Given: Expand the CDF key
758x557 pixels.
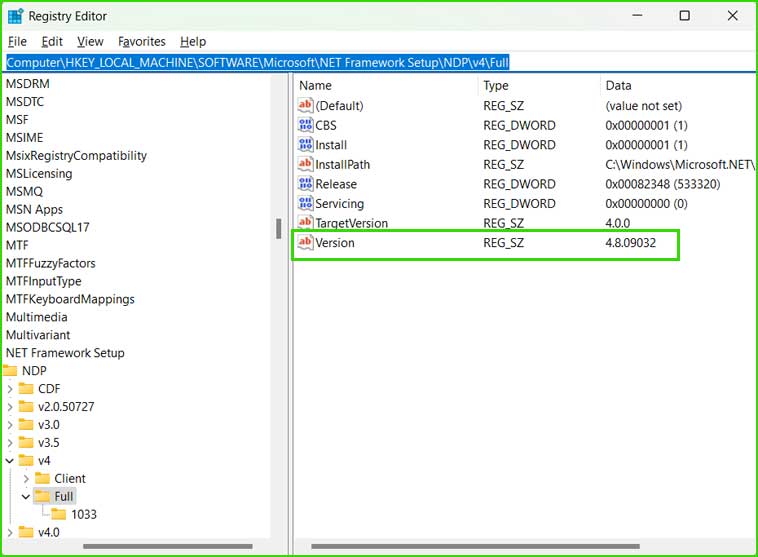Looking at the screenshot, I should [x=10, y=389].
